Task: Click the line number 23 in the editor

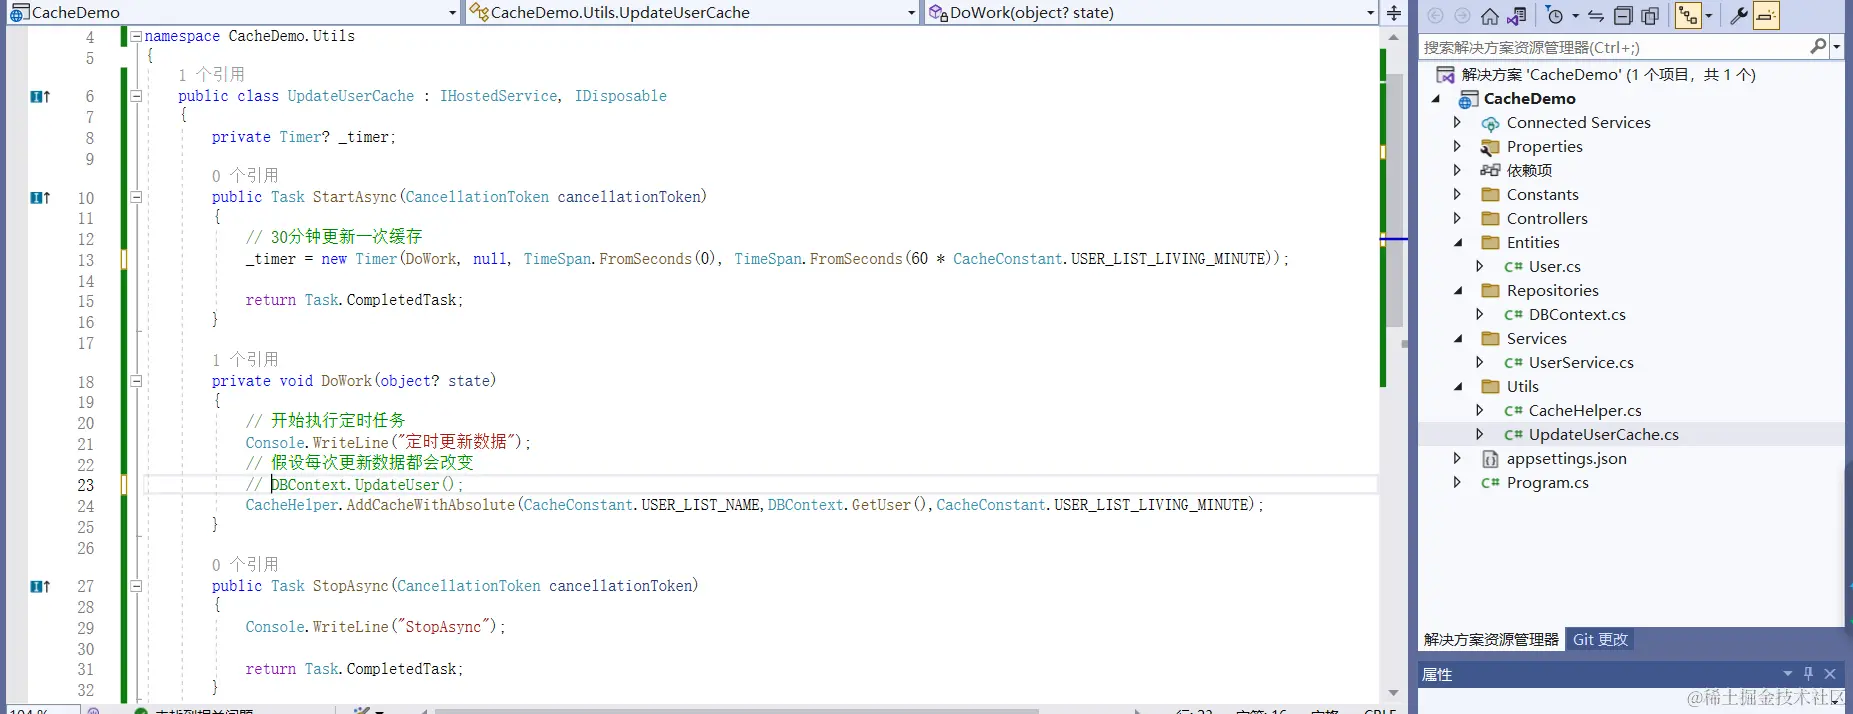Action: [86, 485]
